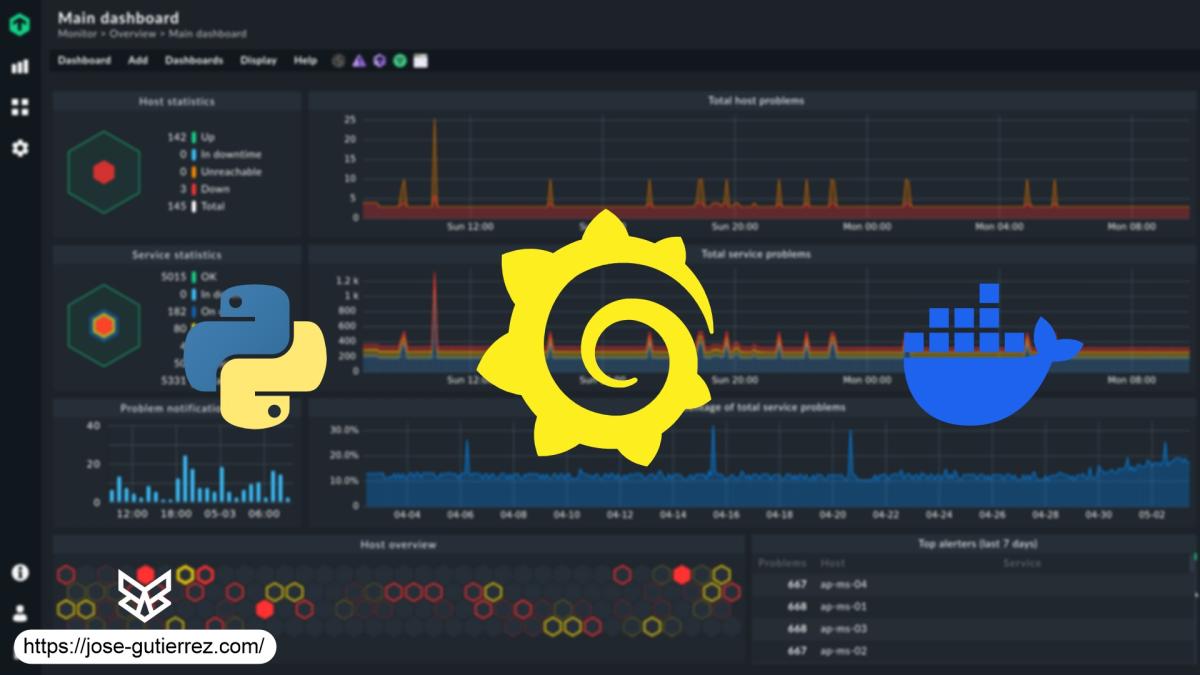Click the green circle toolbar icon

click(399, 60)
